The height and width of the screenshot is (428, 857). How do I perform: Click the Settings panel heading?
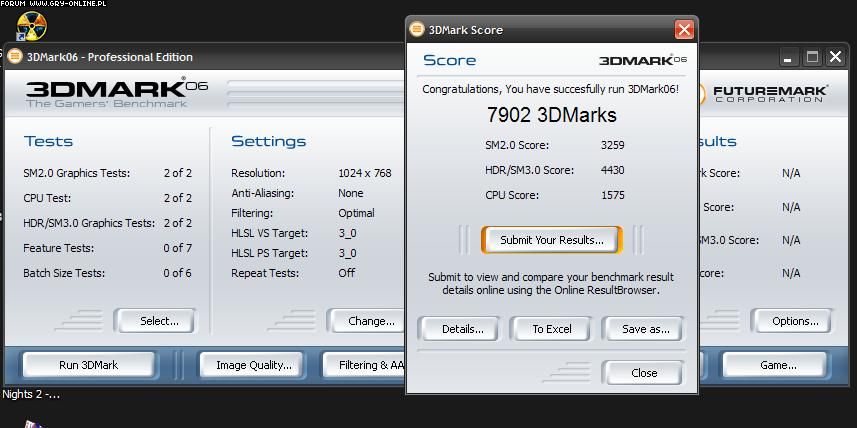[268, 141]
